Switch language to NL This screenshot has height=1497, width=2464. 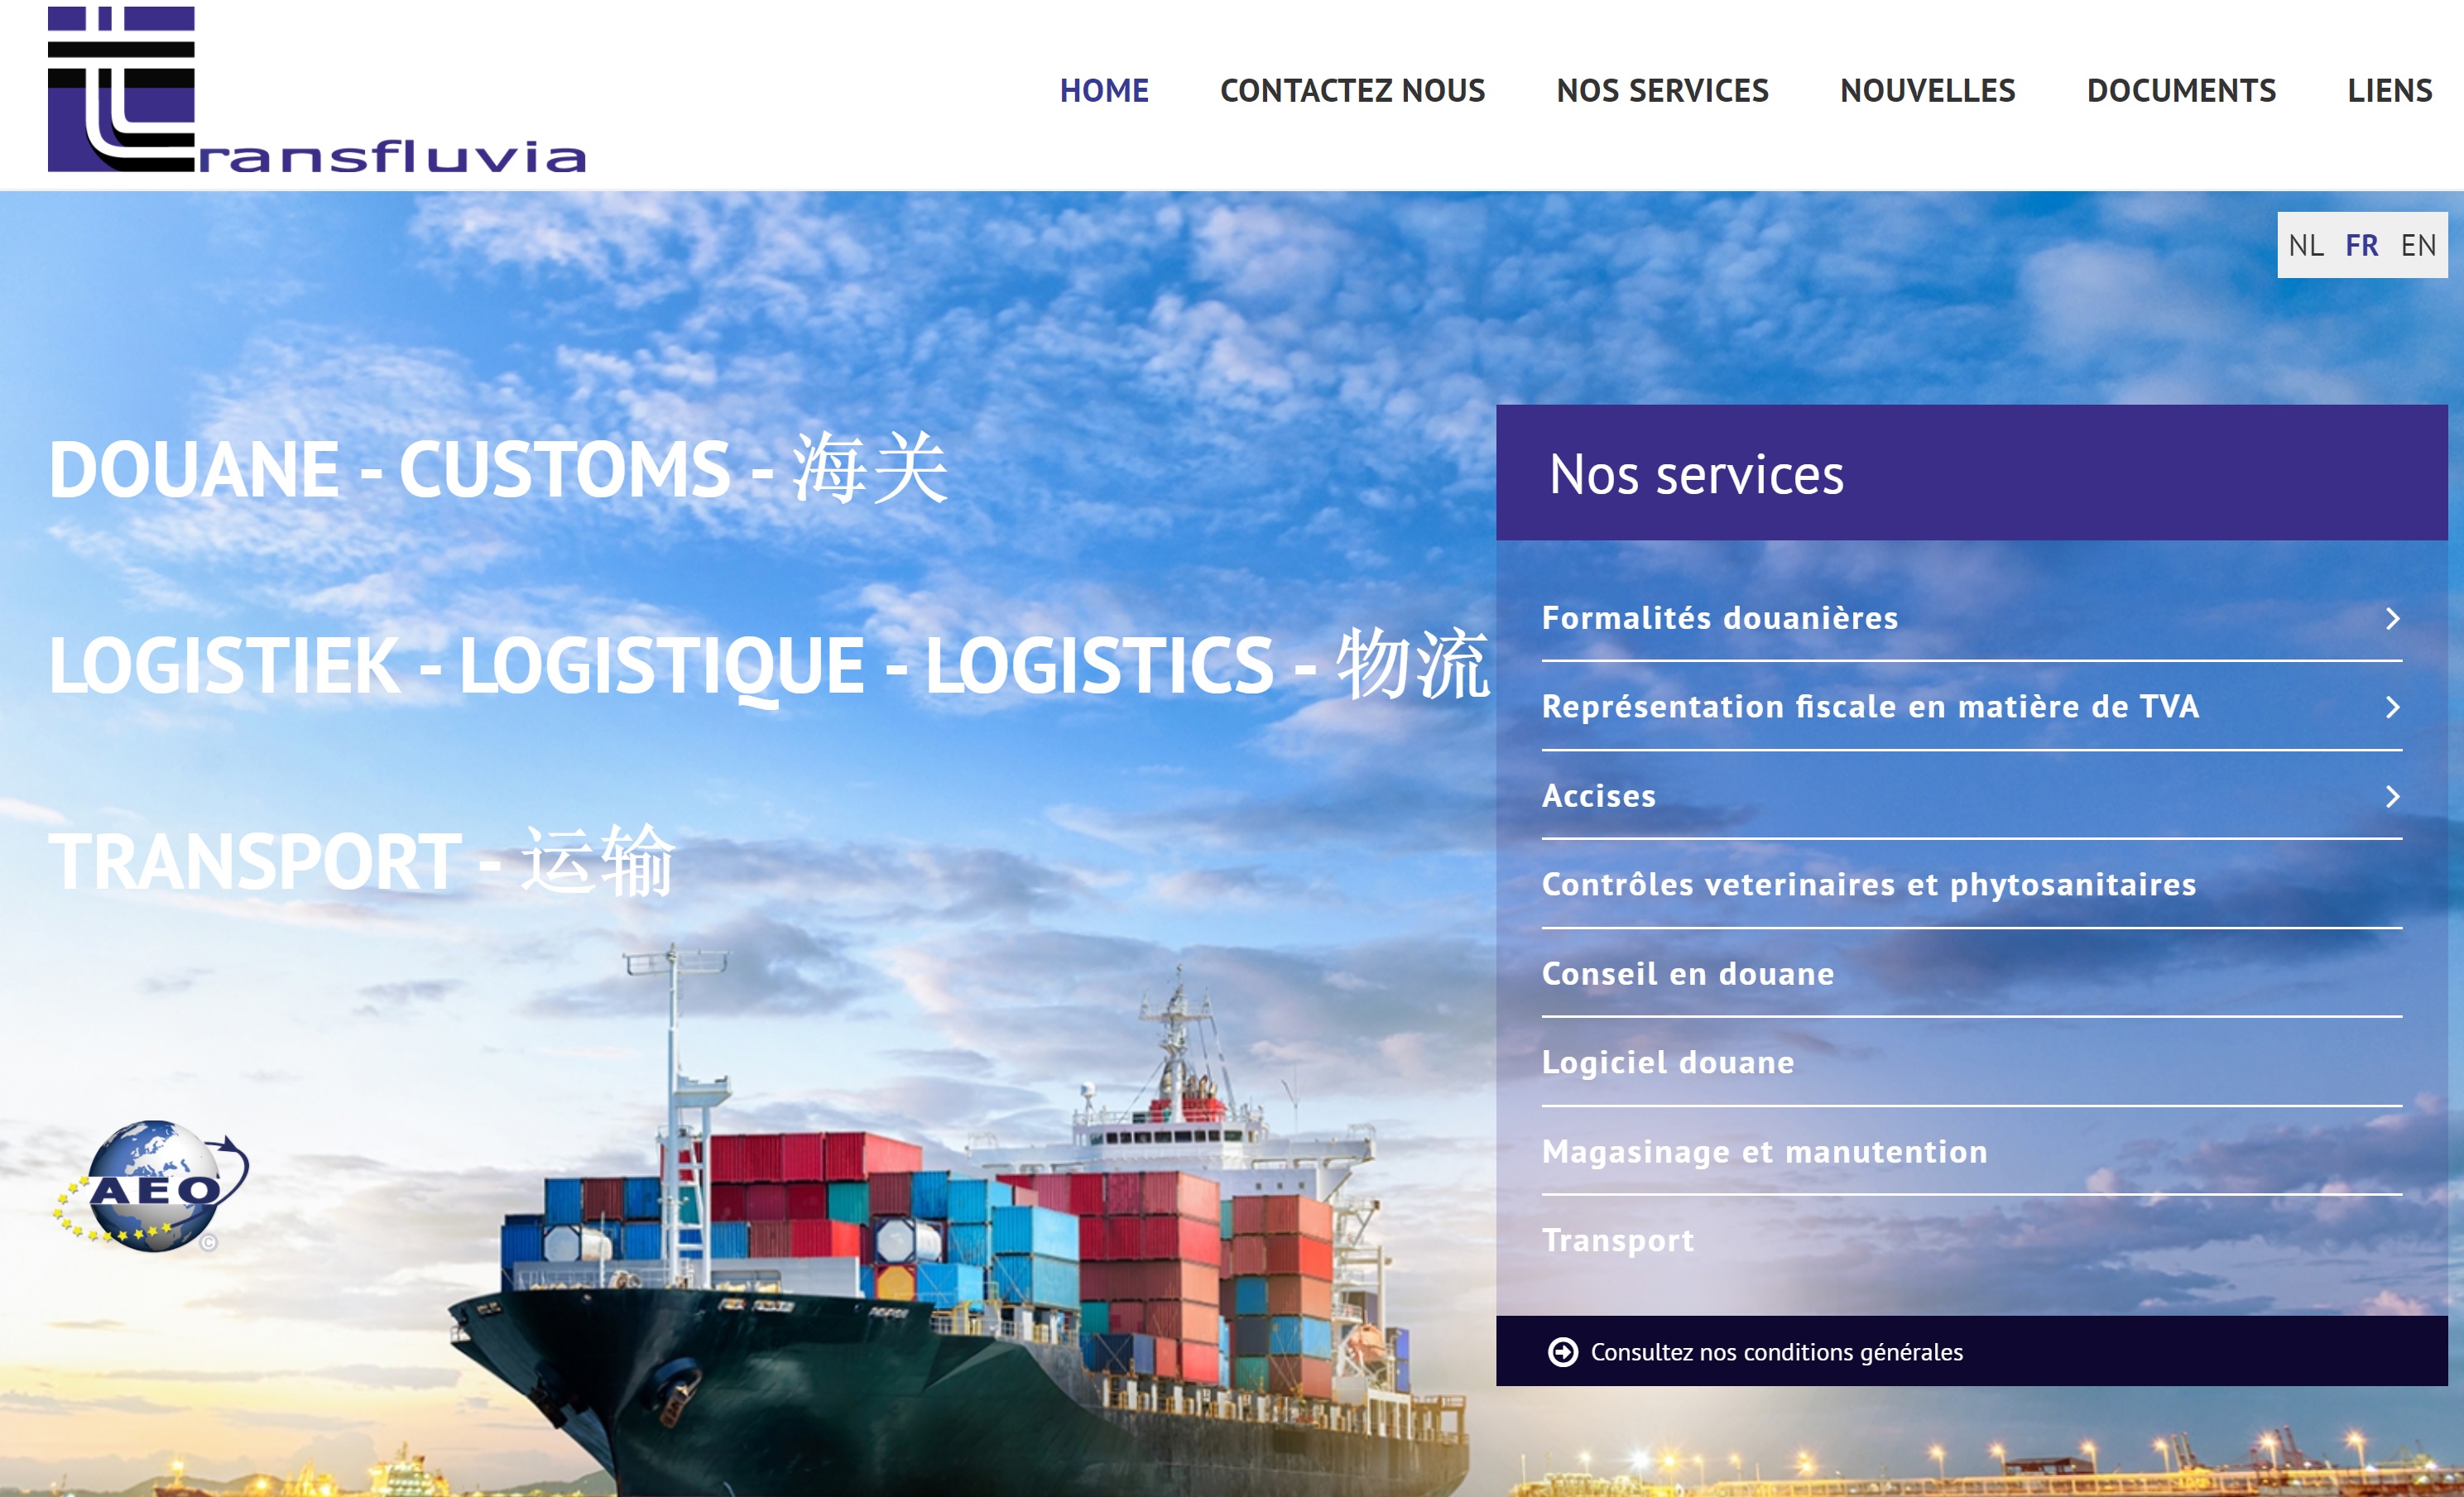(2306, 246)
